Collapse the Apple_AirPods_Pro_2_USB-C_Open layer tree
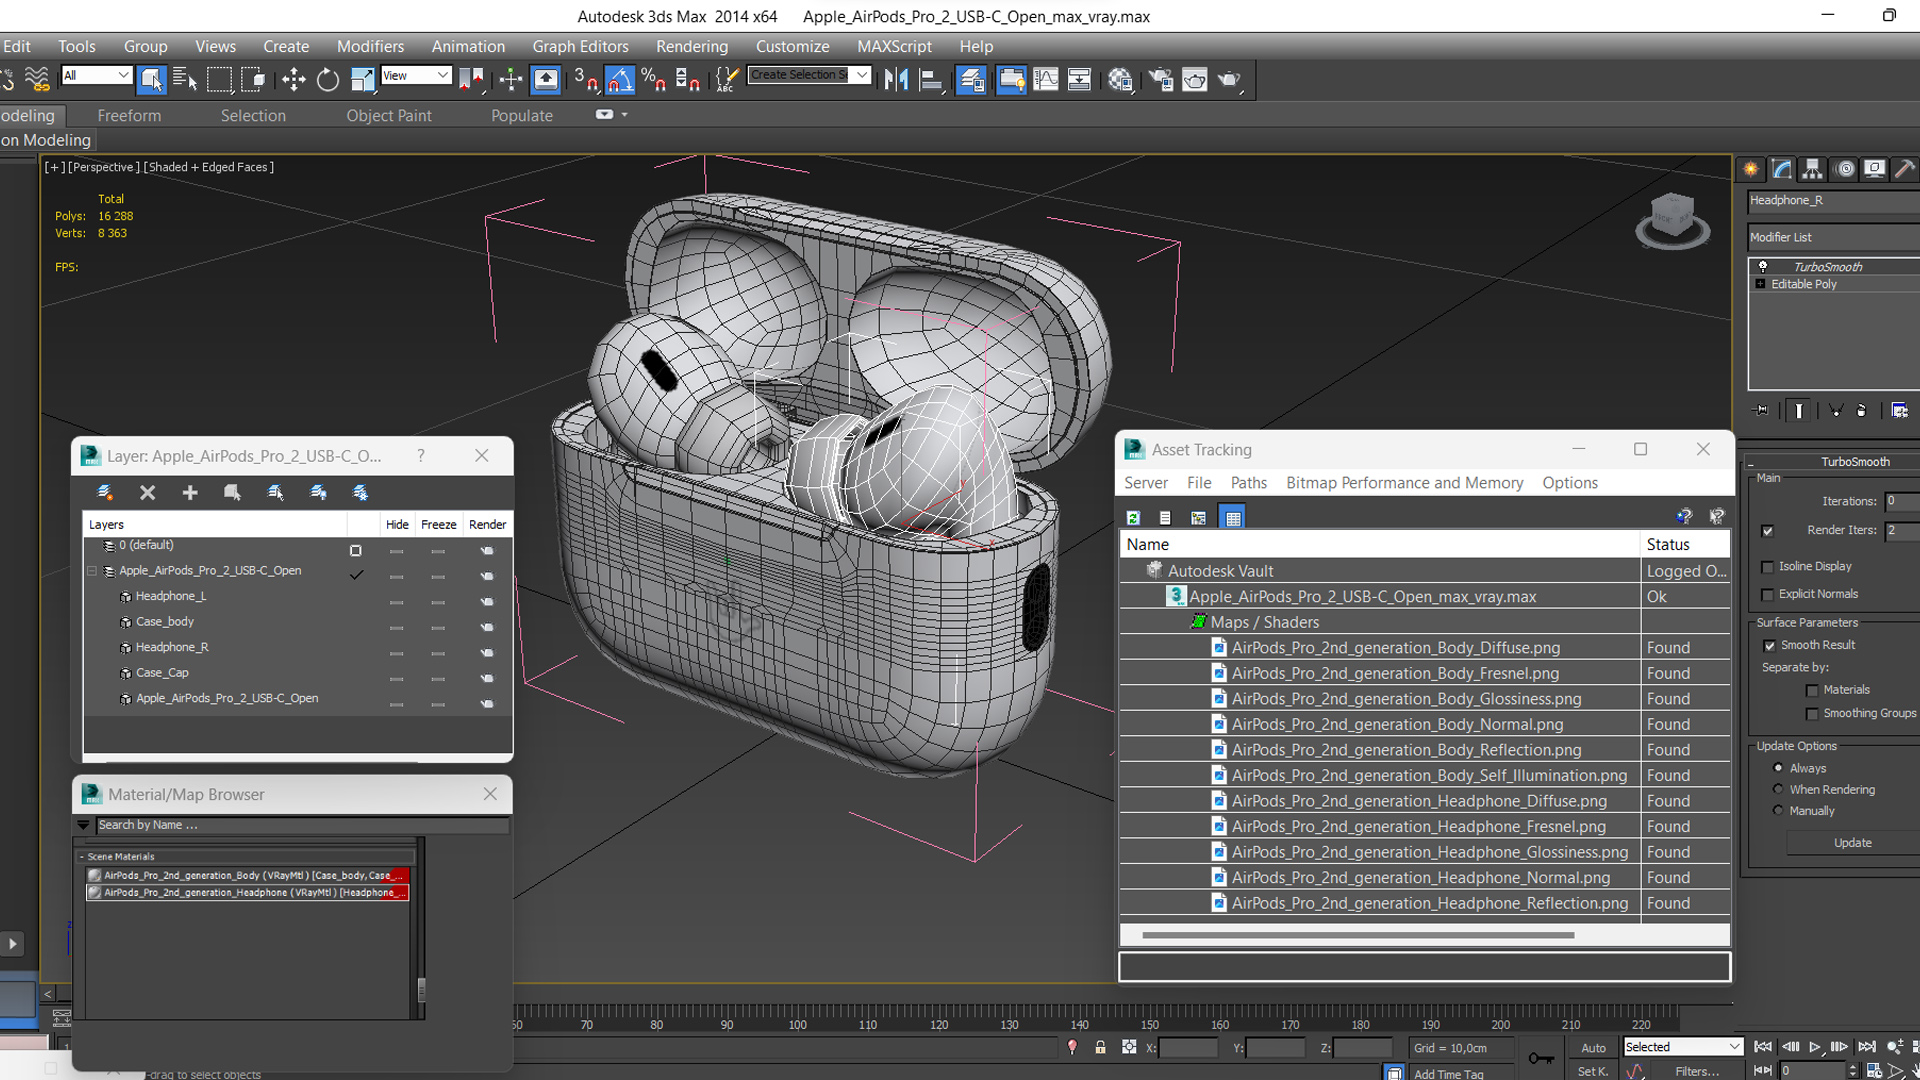 (x=92, y=571)
